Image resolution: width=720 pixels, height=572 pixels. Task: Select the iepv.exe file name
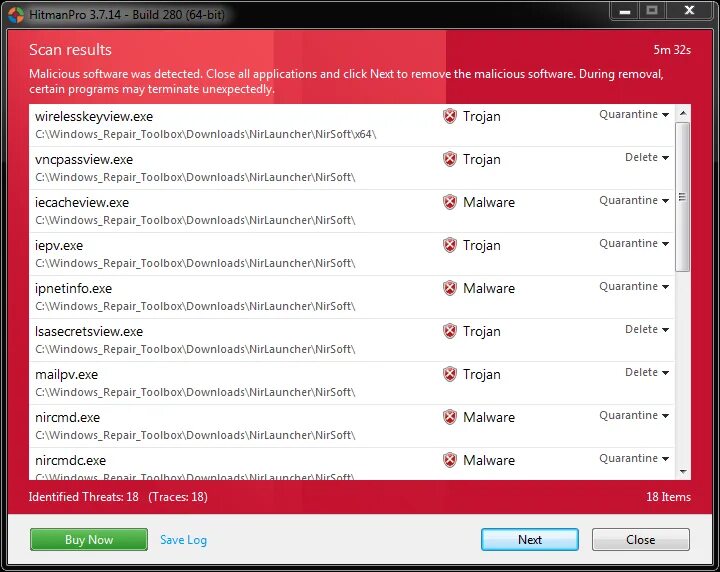point(59,246)
